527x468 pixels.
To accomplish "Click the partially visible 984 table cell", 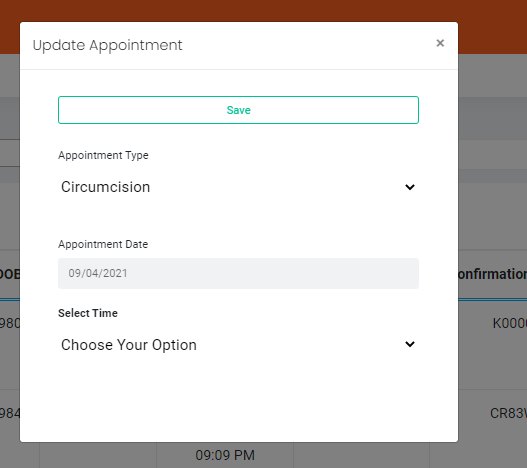I will pos(10,413).
